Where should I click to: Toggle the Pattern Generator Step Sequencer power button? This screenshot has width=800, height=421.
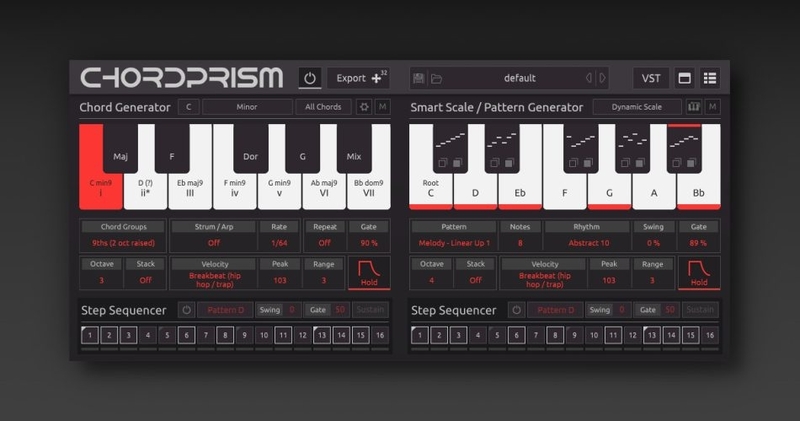(516, 310)
